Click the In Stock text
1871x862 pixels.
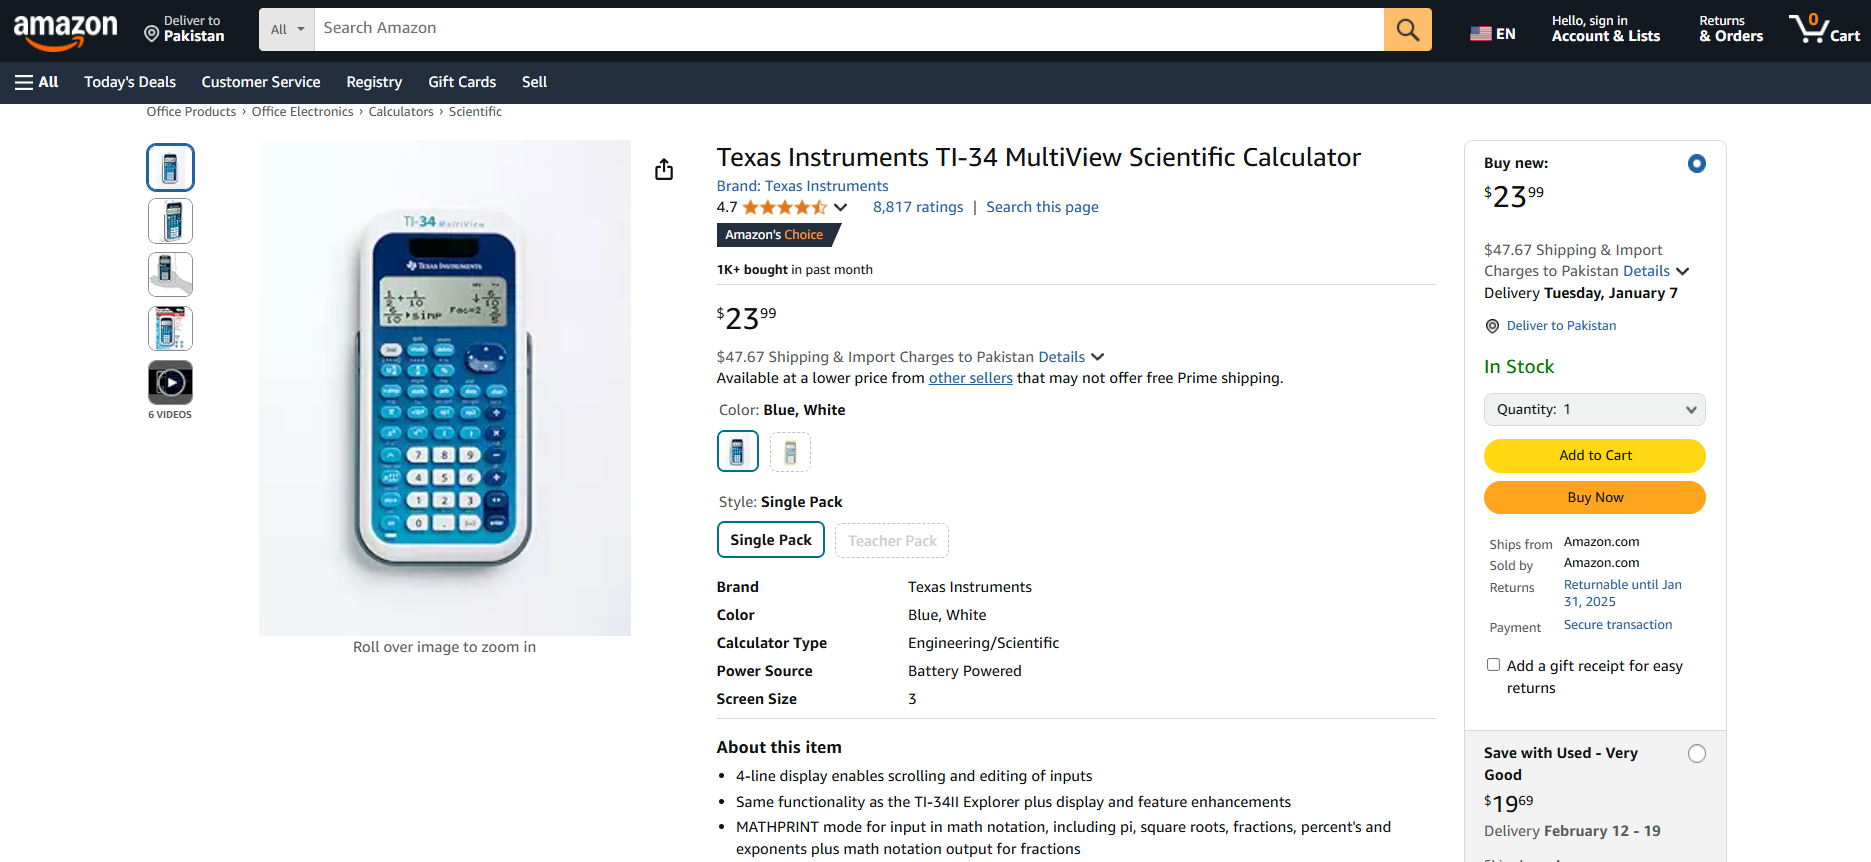click(x=1519, y=367)
